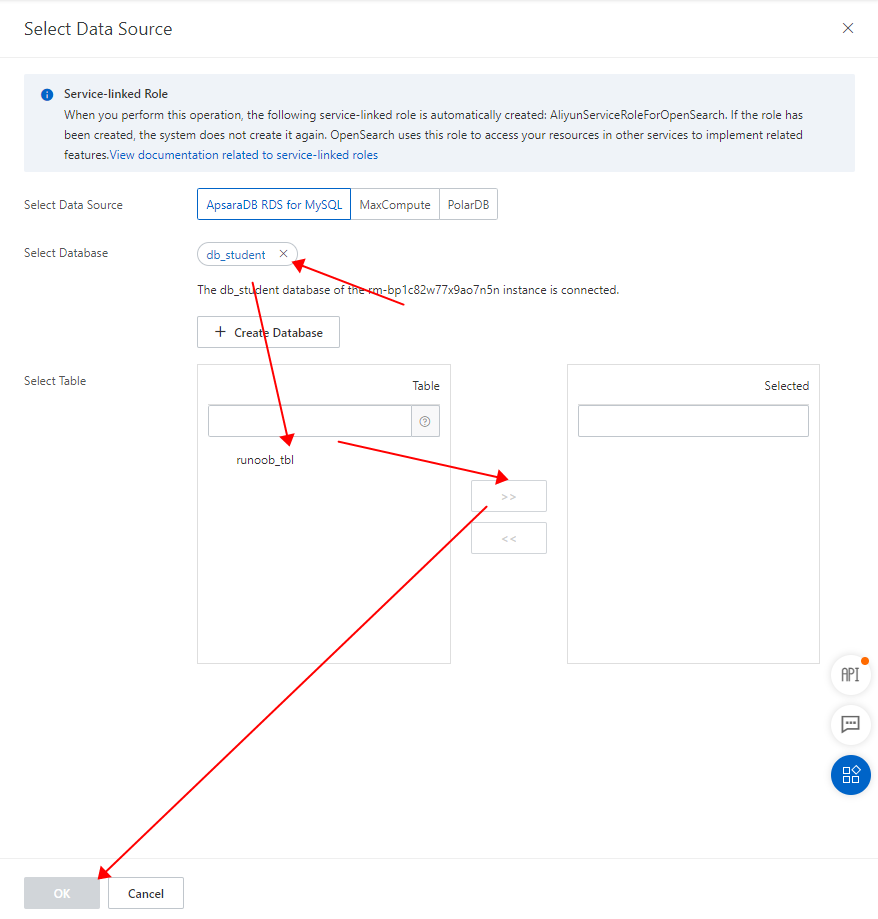Focus the Table search input field
878x919 pixels.
click(x=309, y=421)
